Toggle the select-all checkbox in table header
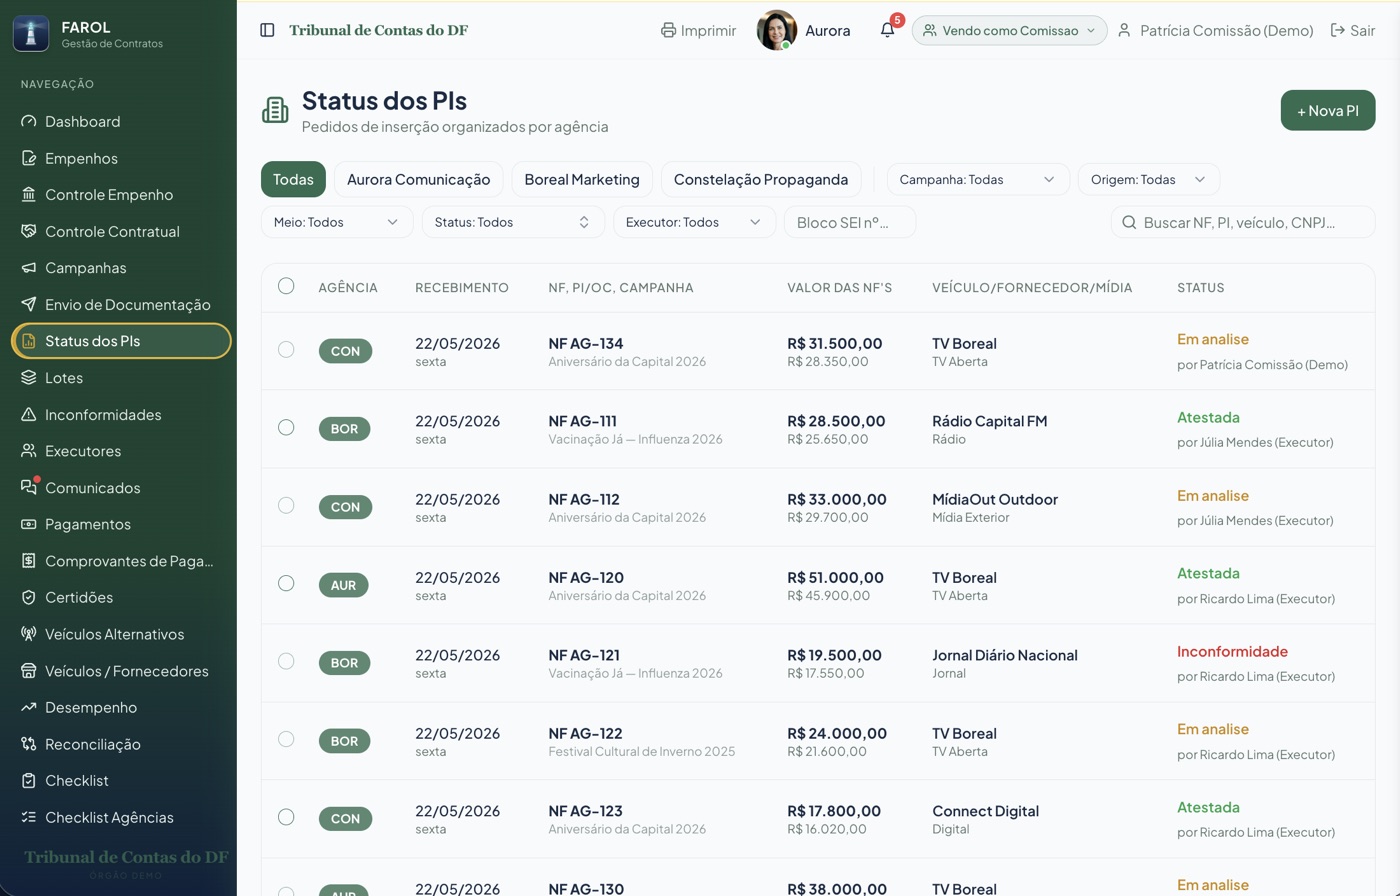 pos(286,286)
